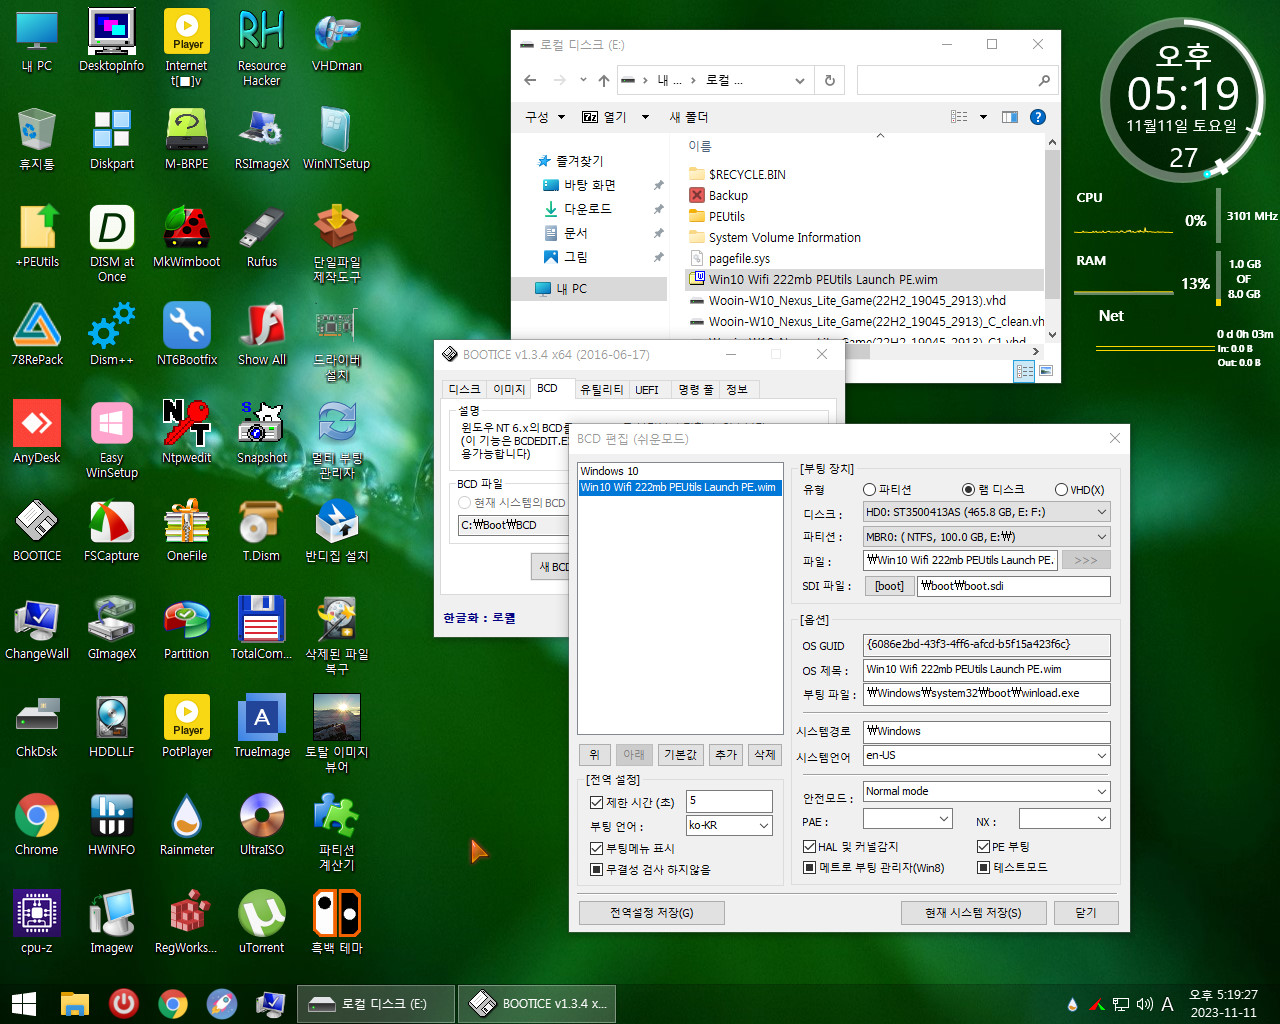Open the Resource Hacker desktop icon

(261, 48)
